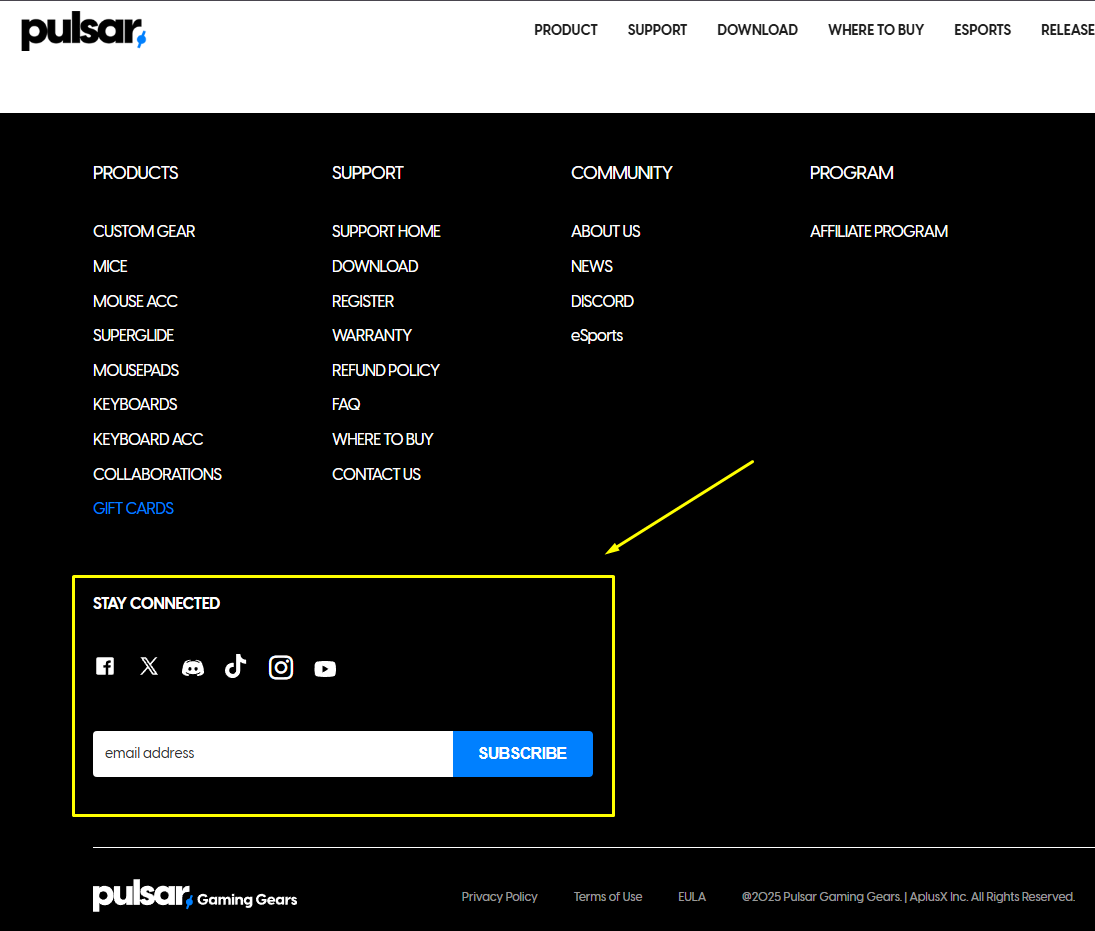1095x931 pixels.
Task: Open the ABOUT US link
Action: tap(605, 231)
